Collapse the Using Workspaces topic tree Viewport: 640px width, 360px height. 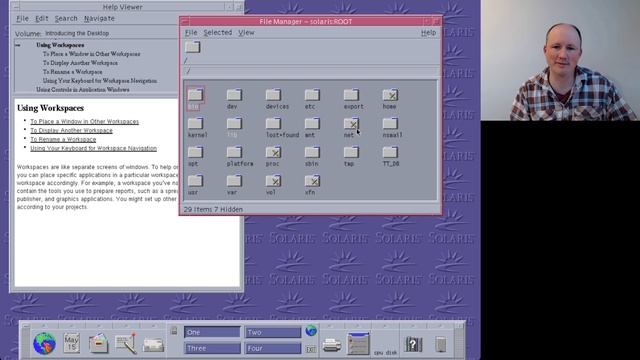pos(18,45)
